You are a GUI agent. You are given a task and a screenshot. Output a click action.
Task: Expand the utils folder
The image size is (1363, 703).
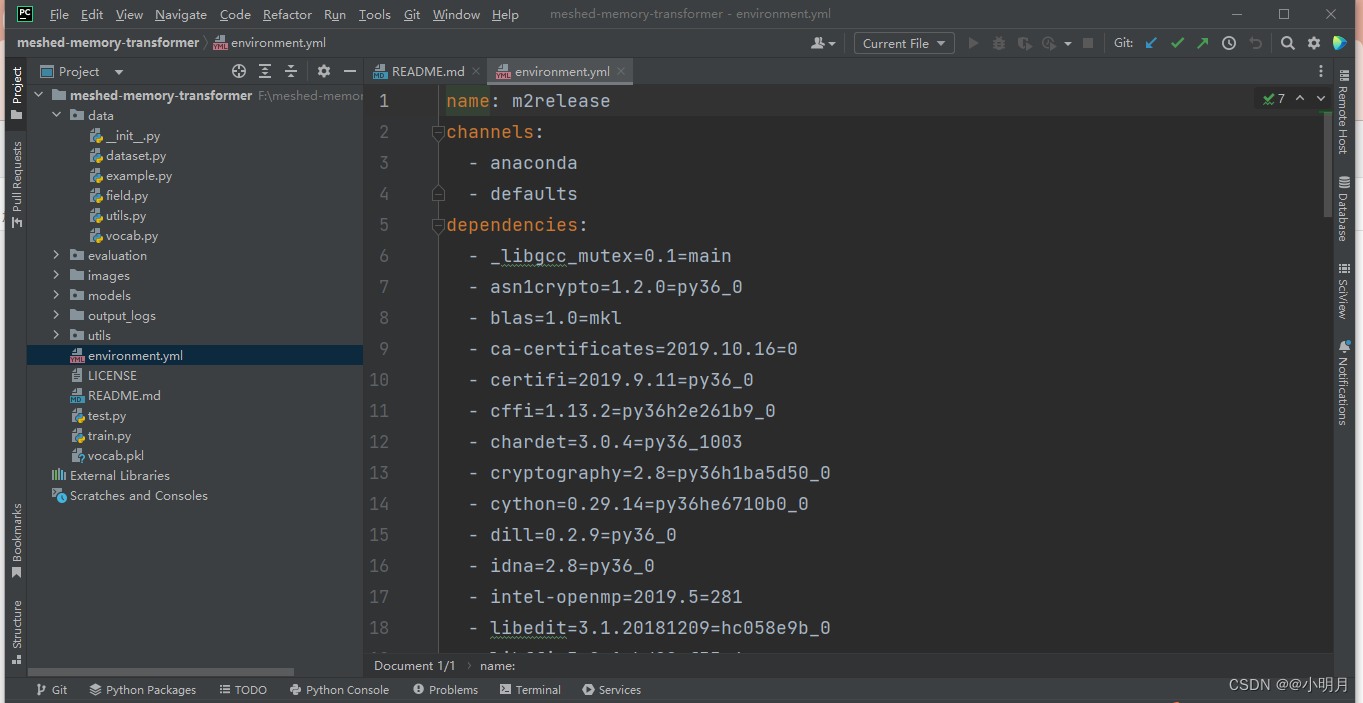[56, 335]
